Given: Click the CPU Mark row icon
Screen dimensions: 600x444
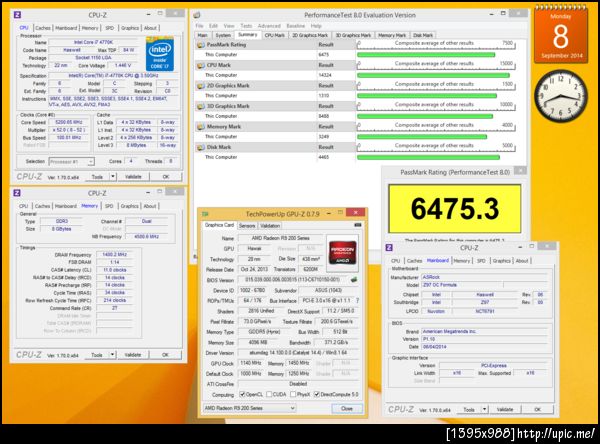Looking at the screenshot, I should coord(201,65).
